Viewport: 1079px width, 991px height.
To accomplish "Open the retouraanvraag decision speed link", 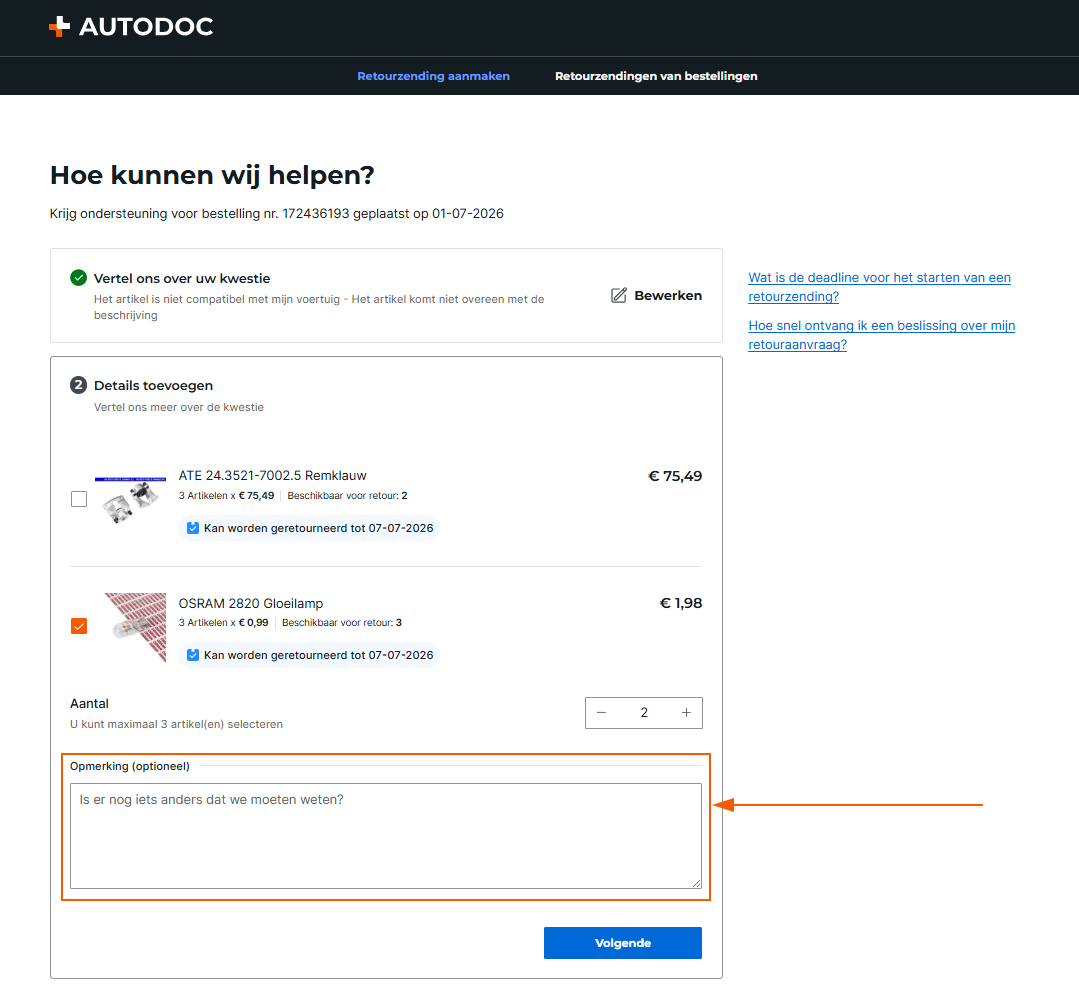I will point(882,335).
